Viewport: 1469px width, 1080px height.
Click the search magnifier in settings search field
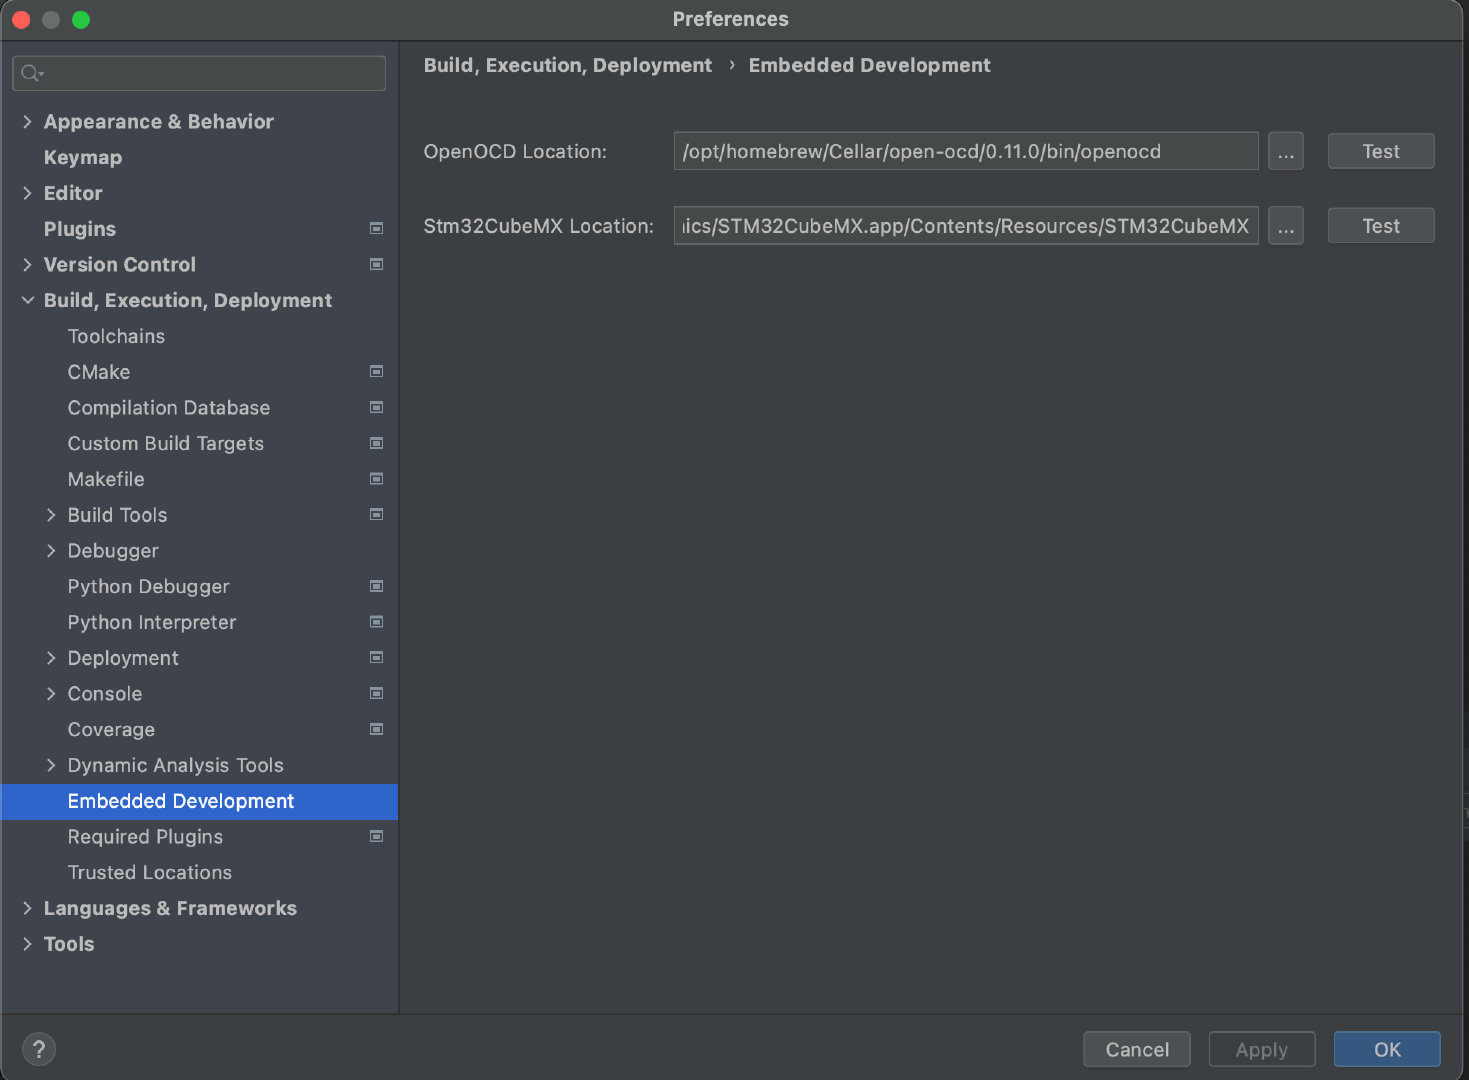click(x=30, y=72)
